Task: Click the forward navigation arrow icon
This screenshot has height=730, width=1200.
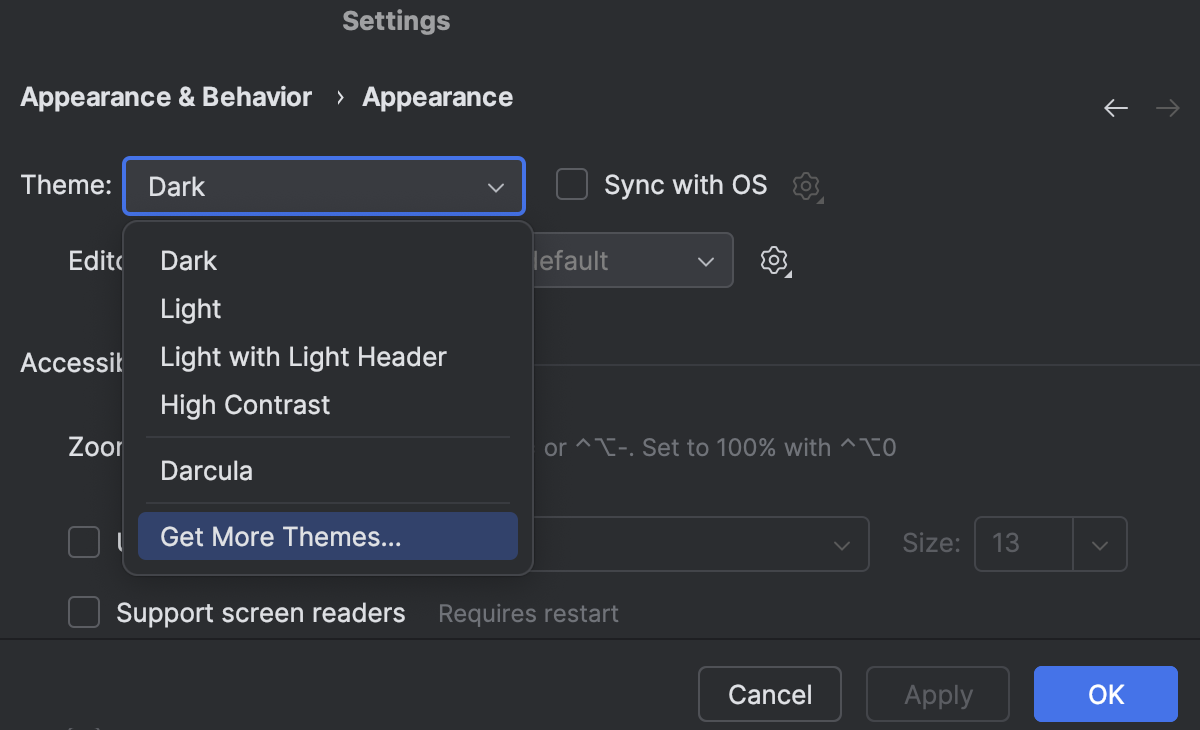Action: (1168, 107)
